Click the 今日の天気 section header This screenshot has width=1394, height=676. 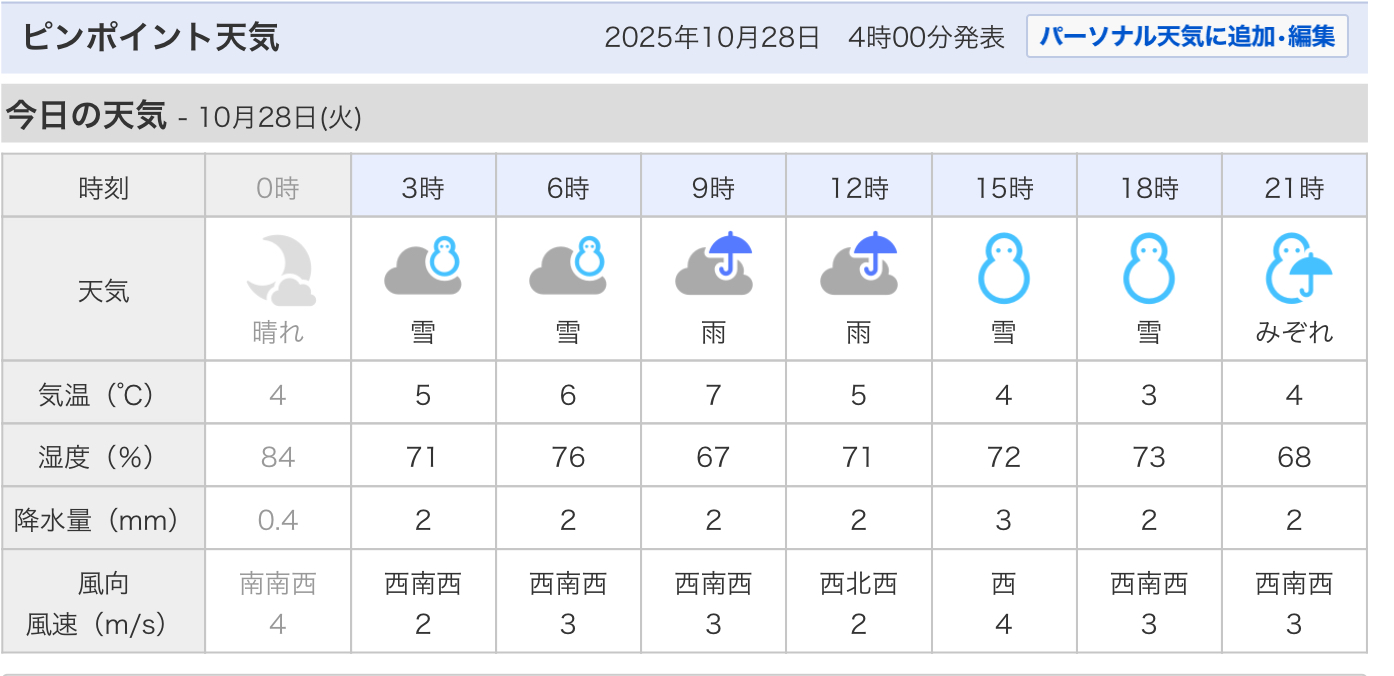[x=86, y=116]
